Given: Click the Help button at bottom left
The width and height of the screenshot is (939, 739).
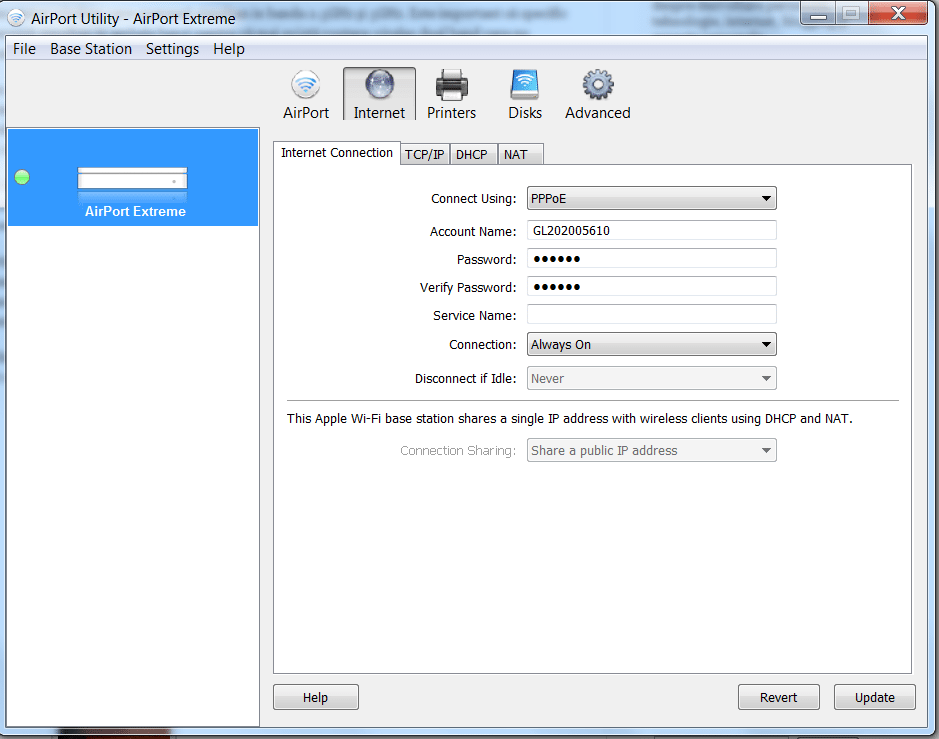Looking at the screenshot, I should coord(315,698).
